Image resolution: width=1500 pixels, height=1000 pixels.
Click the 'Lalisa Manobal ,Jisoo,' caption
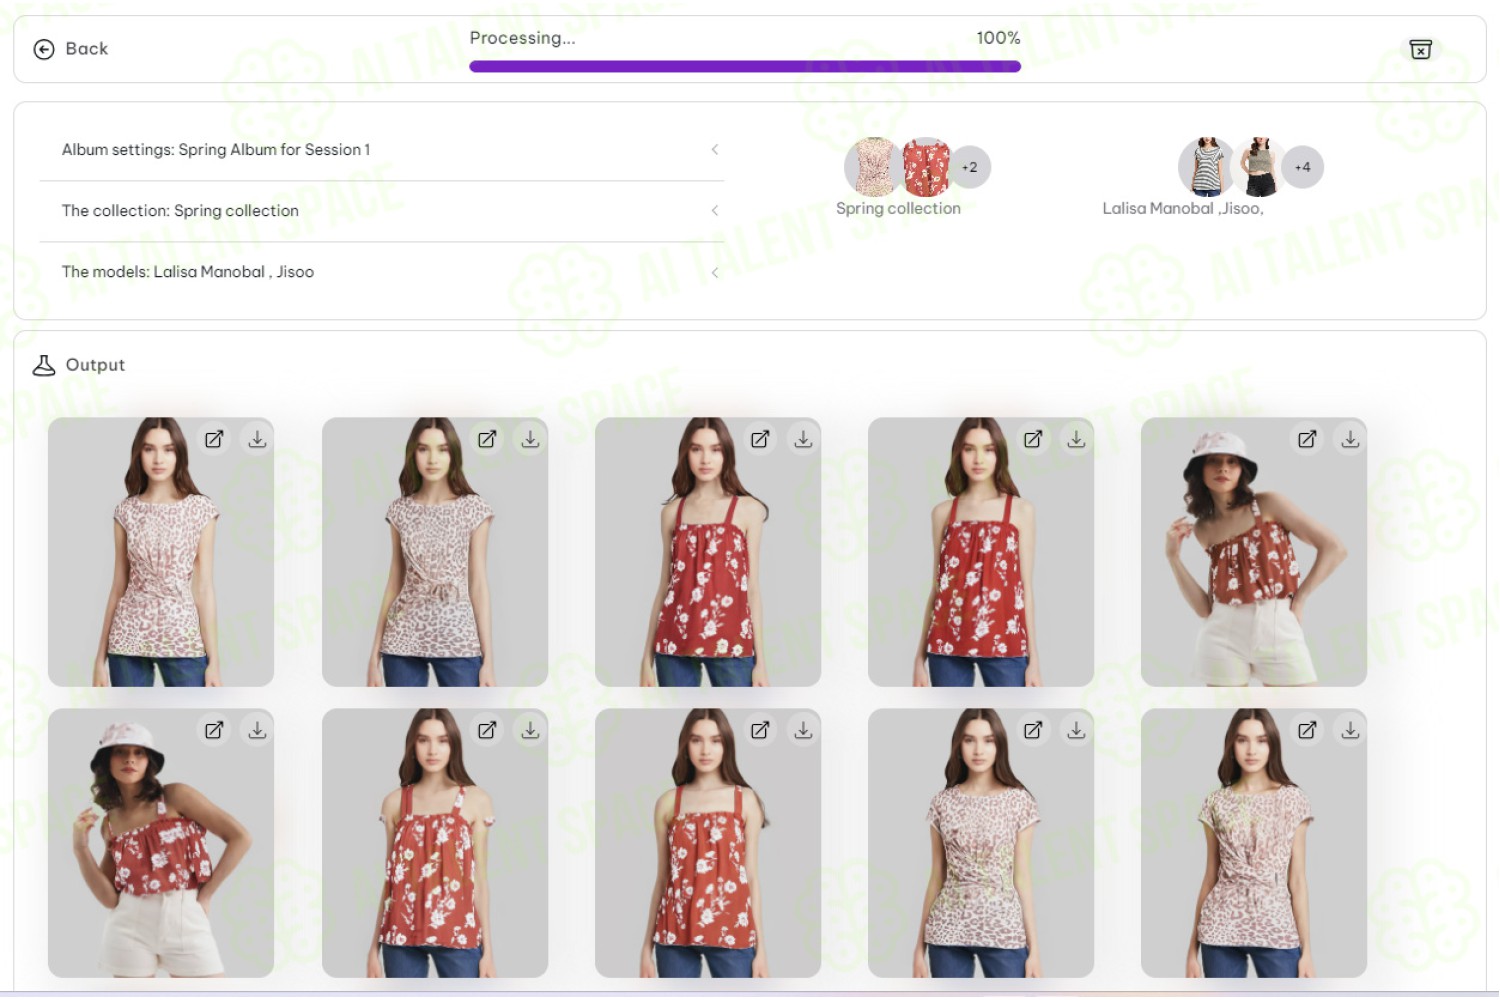(1183, 208)
